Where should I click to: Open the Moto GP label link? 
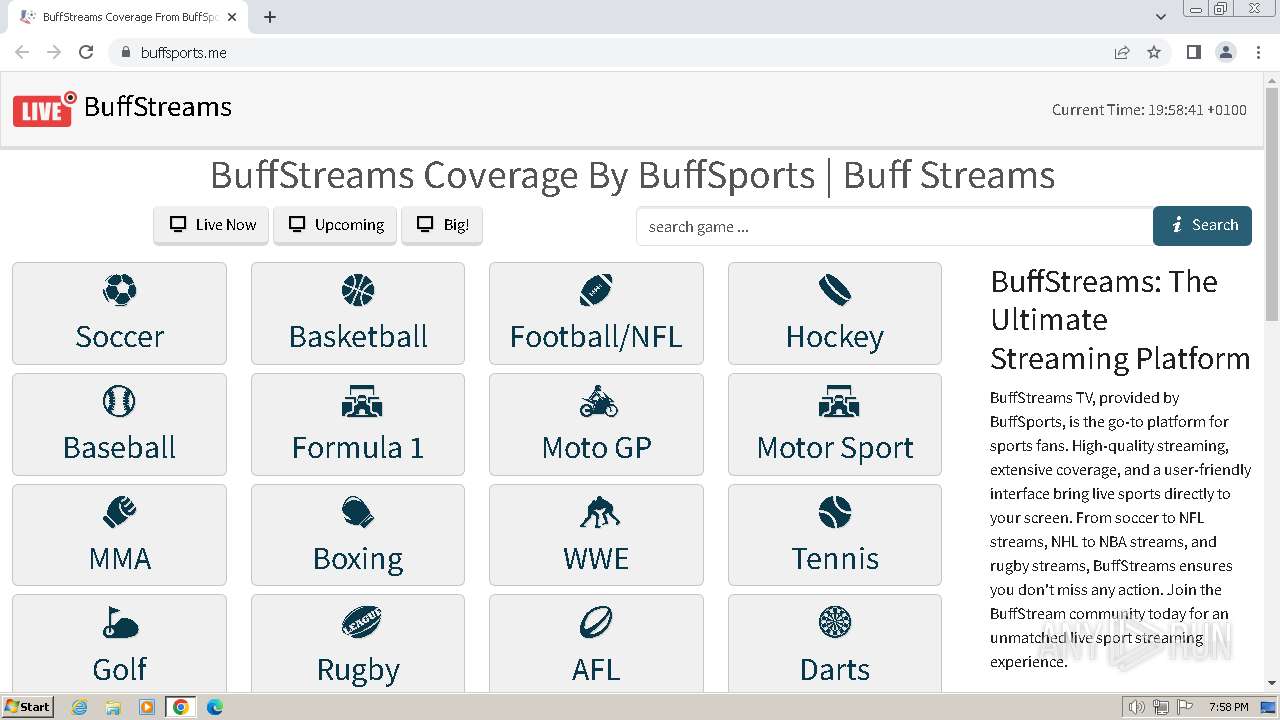click(596, 447)
